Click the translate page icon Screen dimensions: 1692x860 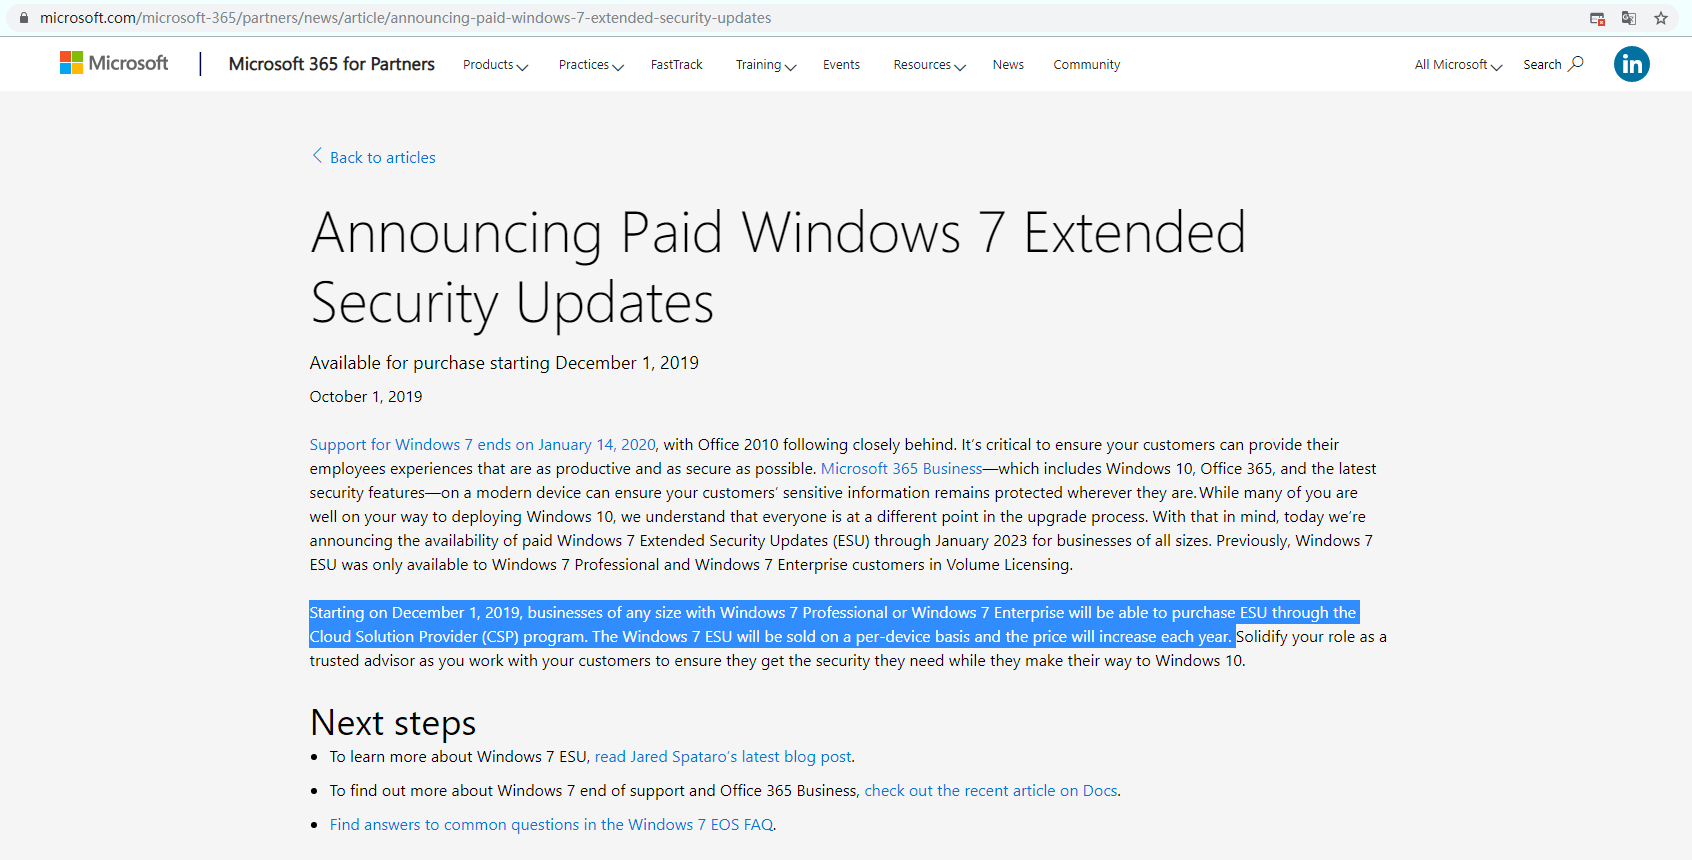click(x=1629, y=18)
